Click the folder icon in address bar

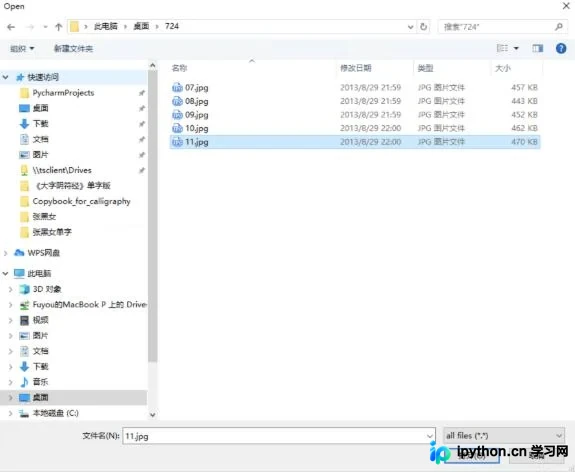pyautogui.click(x=74, y=26)
